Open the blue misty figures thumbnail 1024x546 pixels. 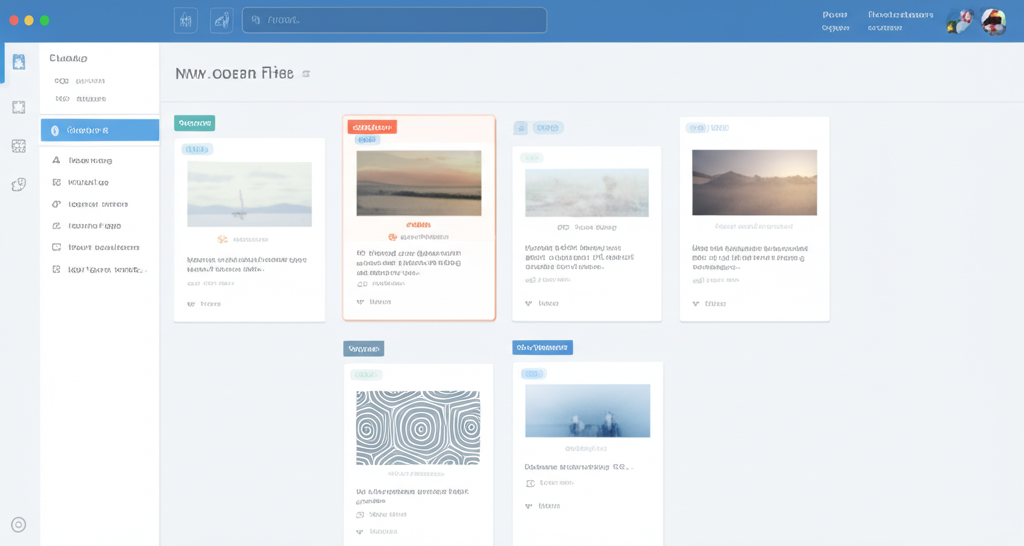(588, 411)
